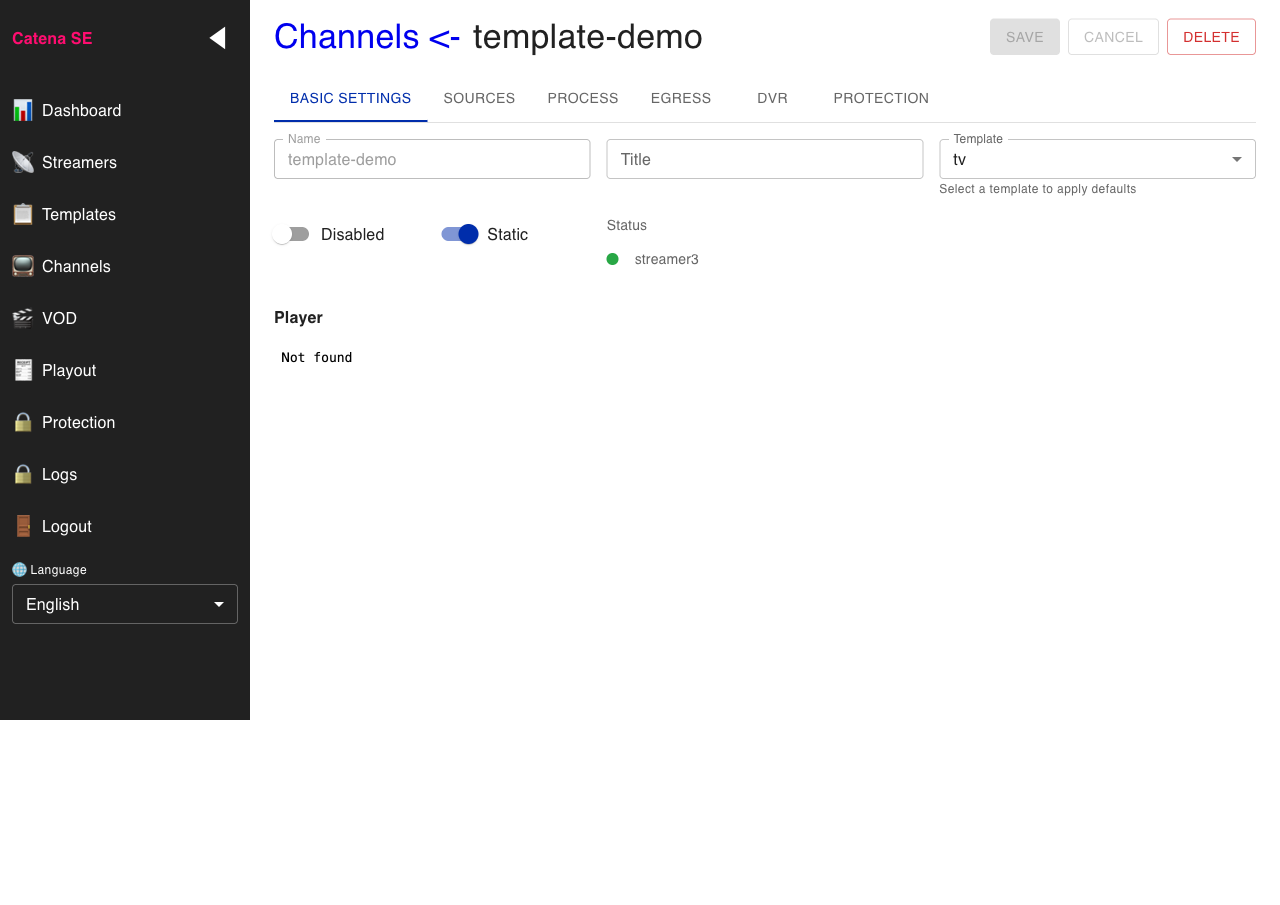This screenshot has width=1280, height=905.
Task: Turn off the Static toggle
Action: (459, 234)
